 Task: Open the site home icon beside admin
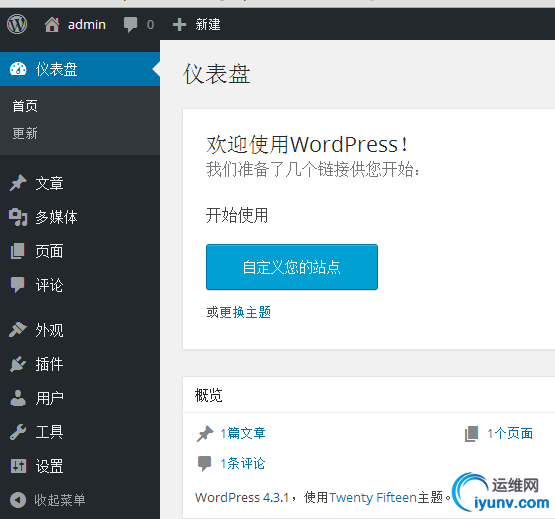click(52, 24)
